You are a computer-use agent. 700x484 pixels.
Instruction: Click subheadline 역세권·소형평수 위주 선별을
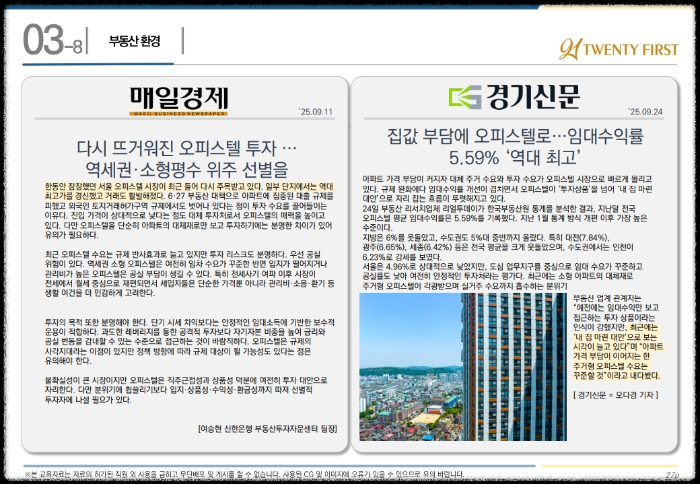coord(187,169)
